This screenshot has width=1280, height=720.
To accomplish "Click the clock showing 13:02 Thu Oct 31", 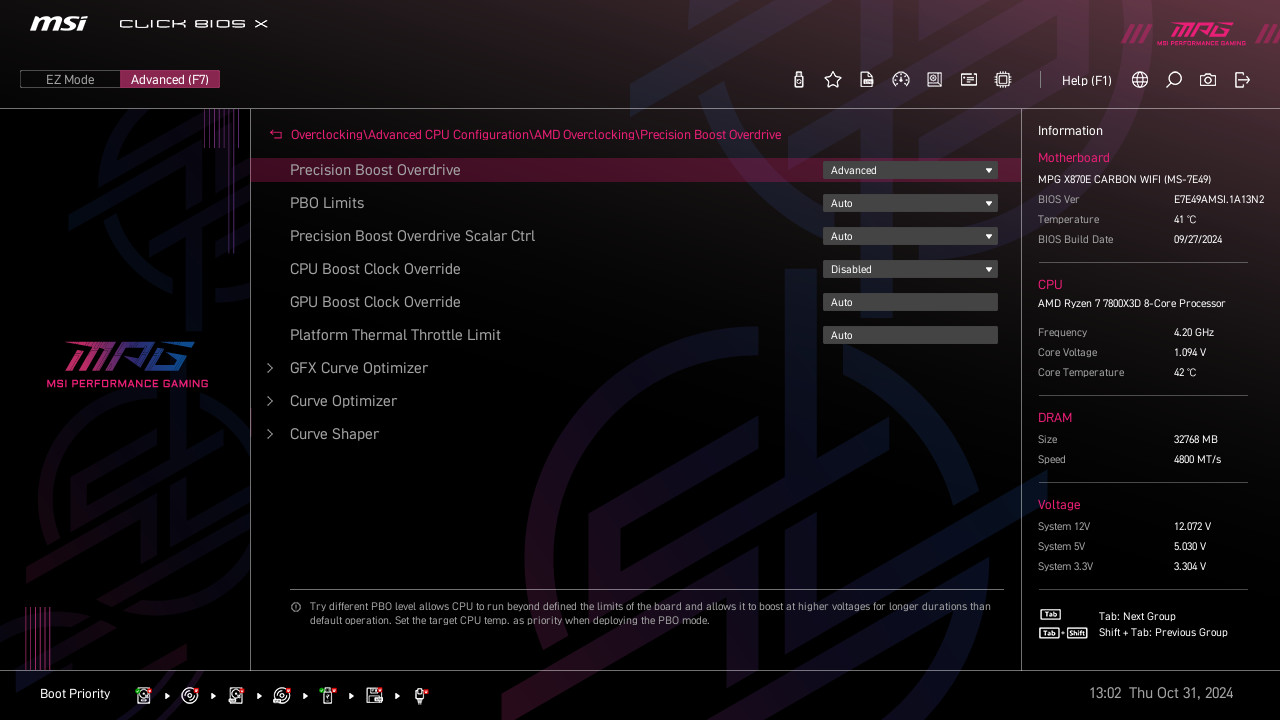I will pyautogui.click(x=1161, y=693).
